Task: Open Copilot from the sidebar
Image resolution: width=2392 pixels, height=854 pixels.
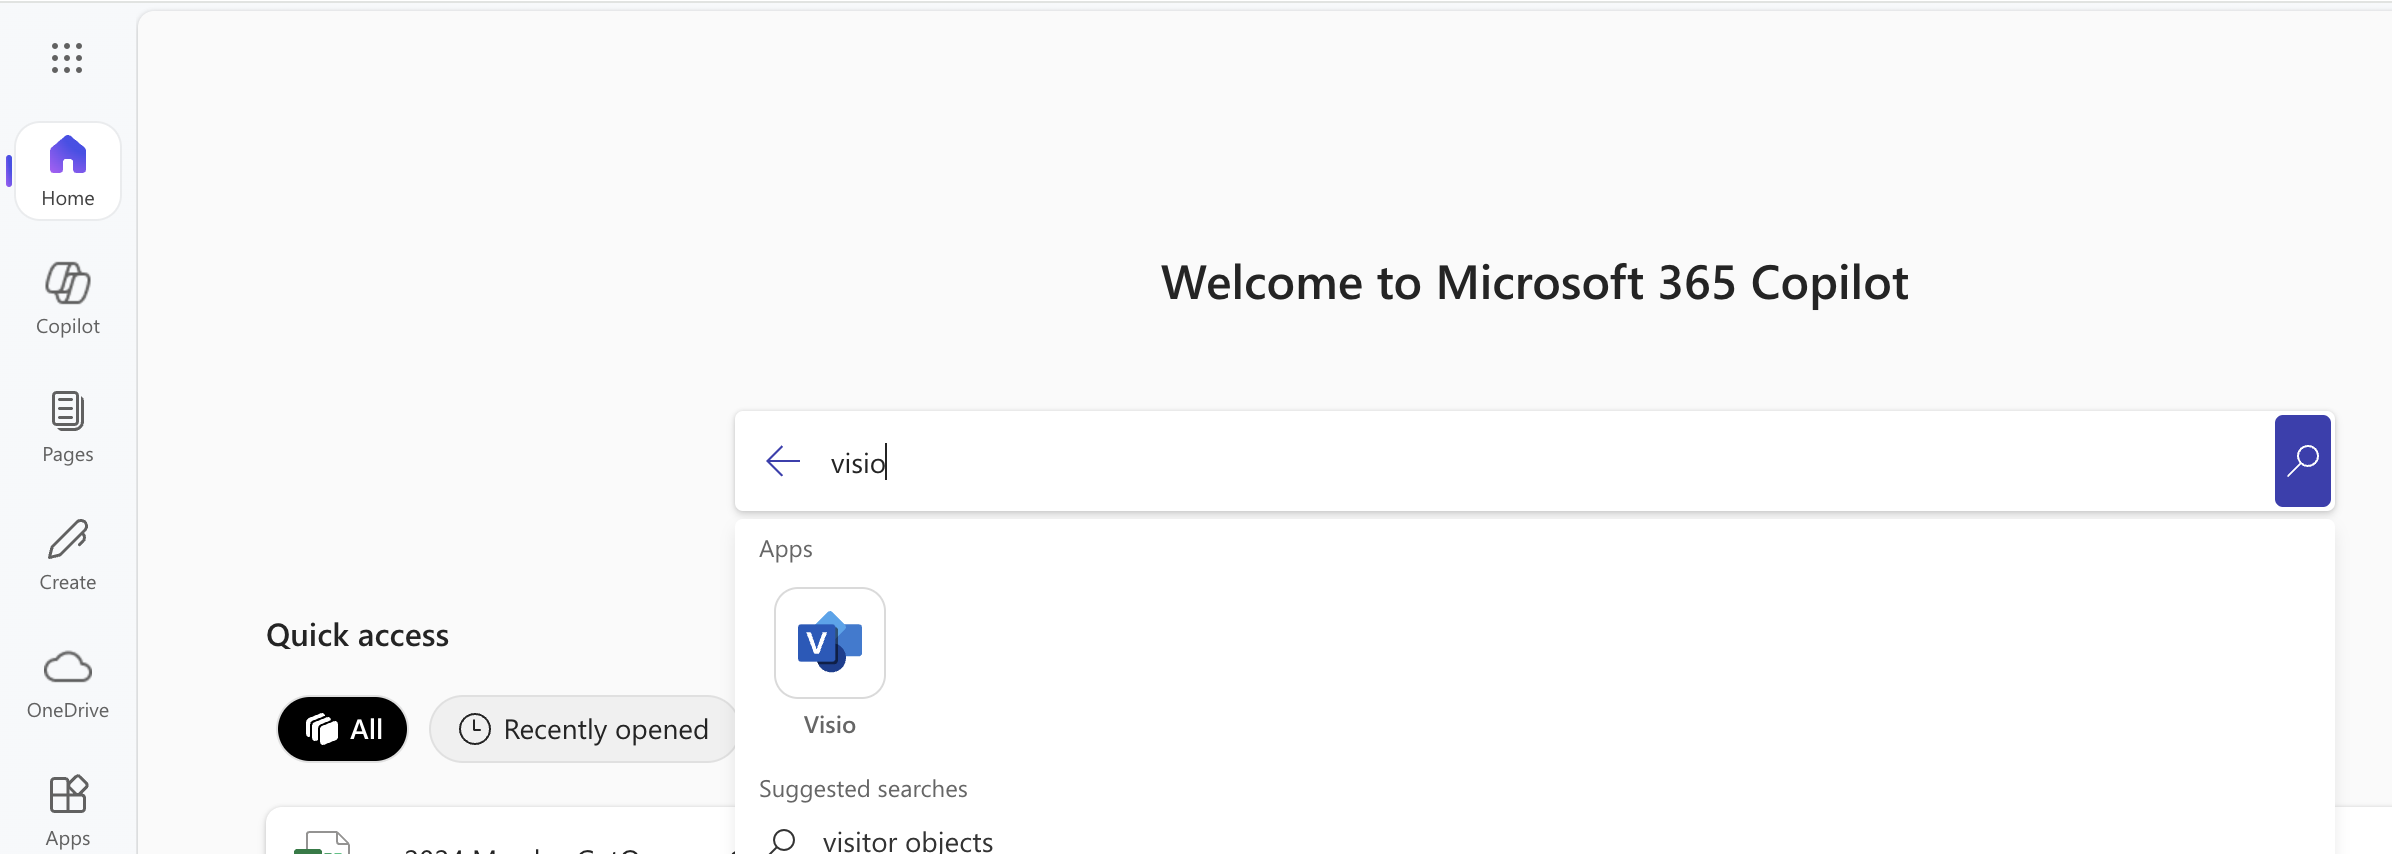Action: coord(66,298)
